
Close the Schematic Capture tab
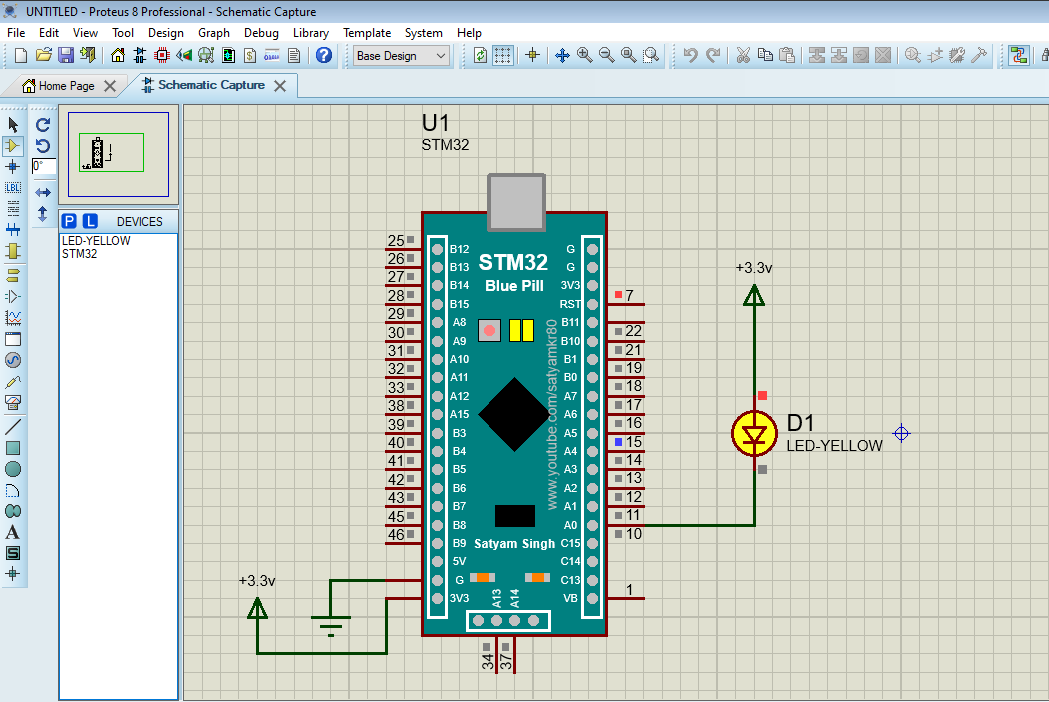(280, 86)
